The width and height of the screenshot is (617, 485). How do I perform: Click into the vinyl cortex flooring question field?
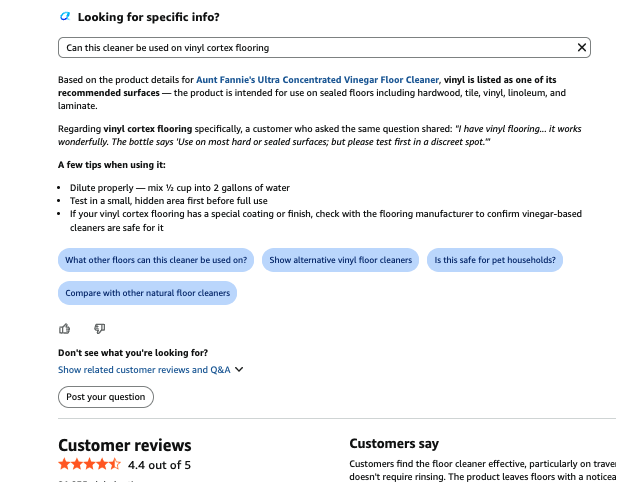tap(324, 48)
